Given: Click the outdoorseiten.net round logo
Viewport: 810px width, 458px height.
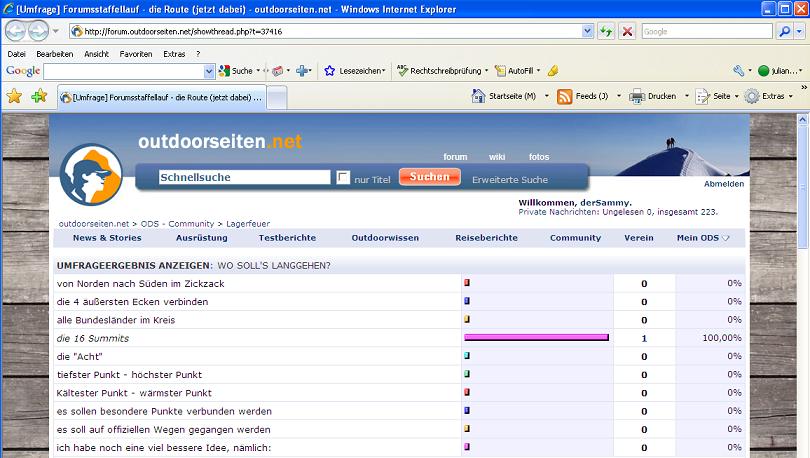Looking at the screenshot, I should [x=90, y=173].
